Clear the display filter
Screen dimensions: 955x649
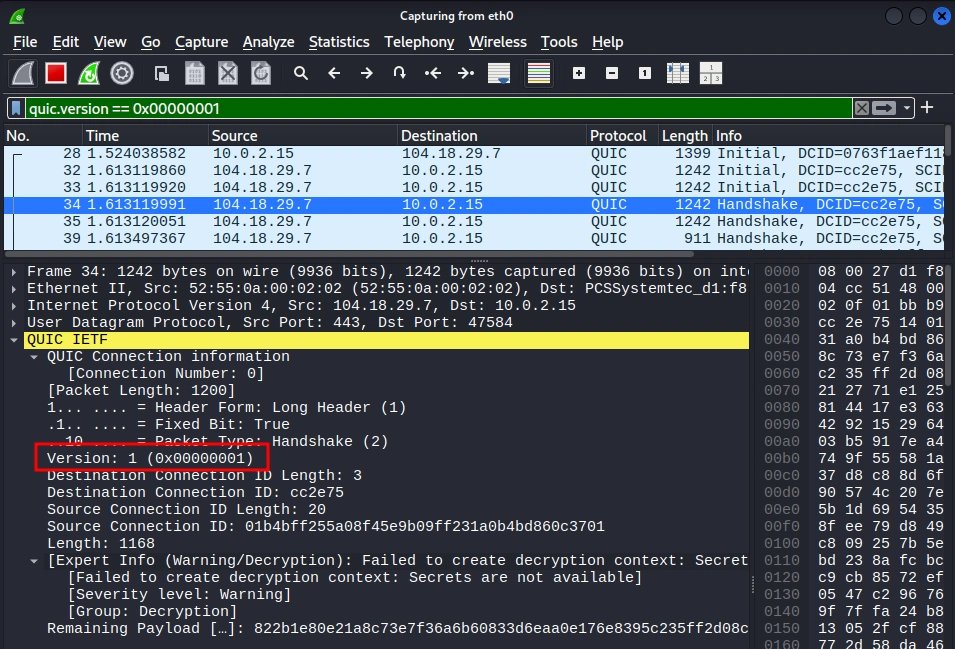click(x=861, y=108)
